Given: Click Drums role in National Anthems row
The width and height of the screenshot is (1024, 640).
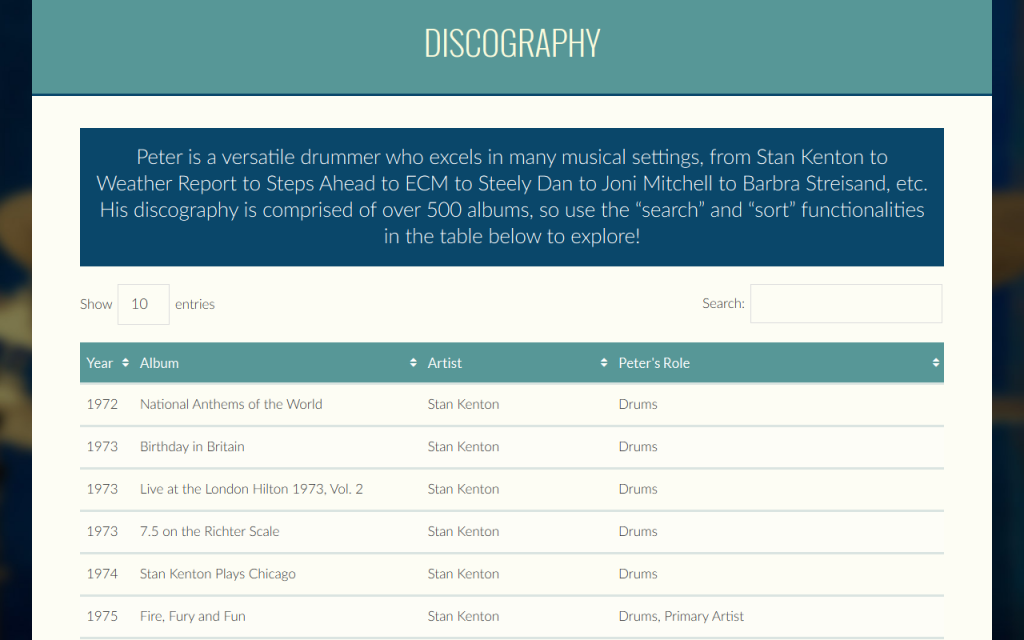Looking at the screenshot, I should [x=638, y=404].
